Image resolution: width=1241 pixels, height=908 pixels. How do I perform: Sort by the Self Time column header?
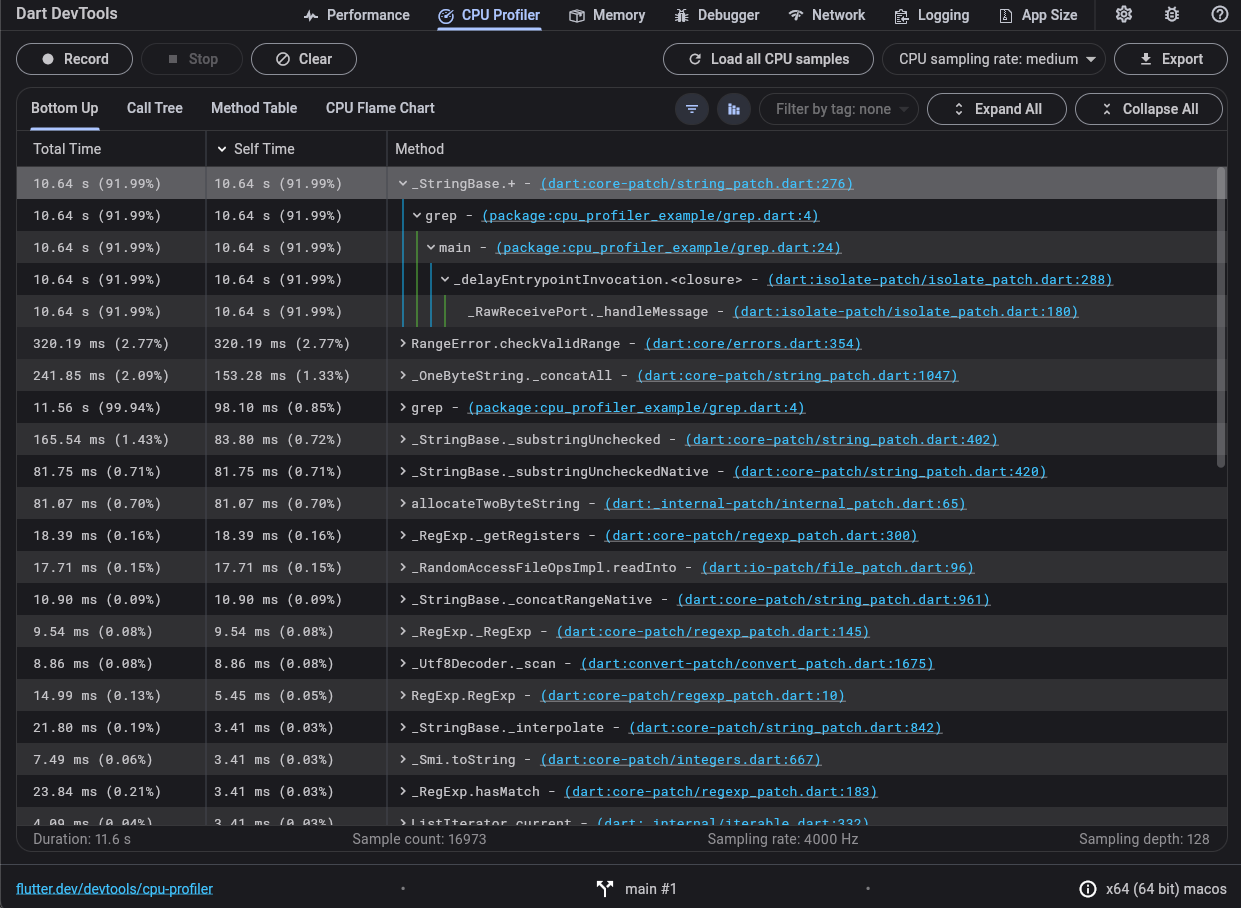pos(263,148)
